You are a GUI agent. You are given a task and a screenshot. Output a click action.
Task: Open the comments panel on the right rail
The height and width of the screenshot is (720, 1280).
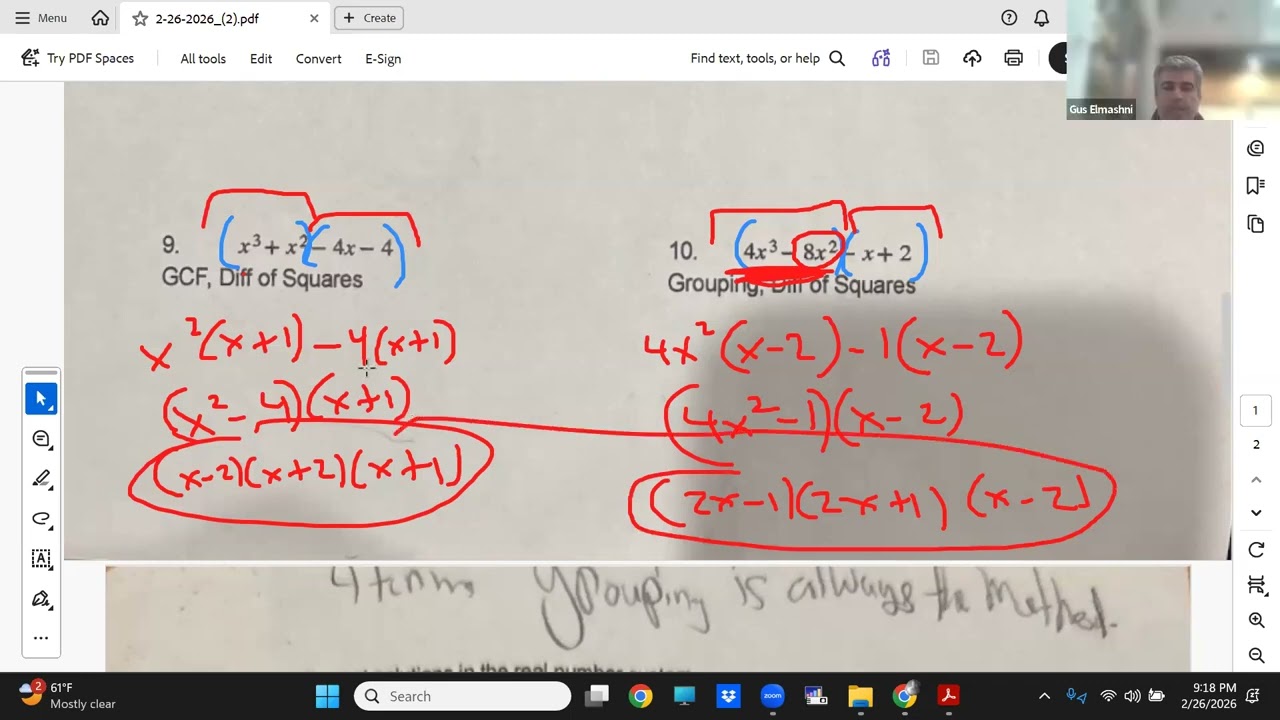[x=1256, y=148]
